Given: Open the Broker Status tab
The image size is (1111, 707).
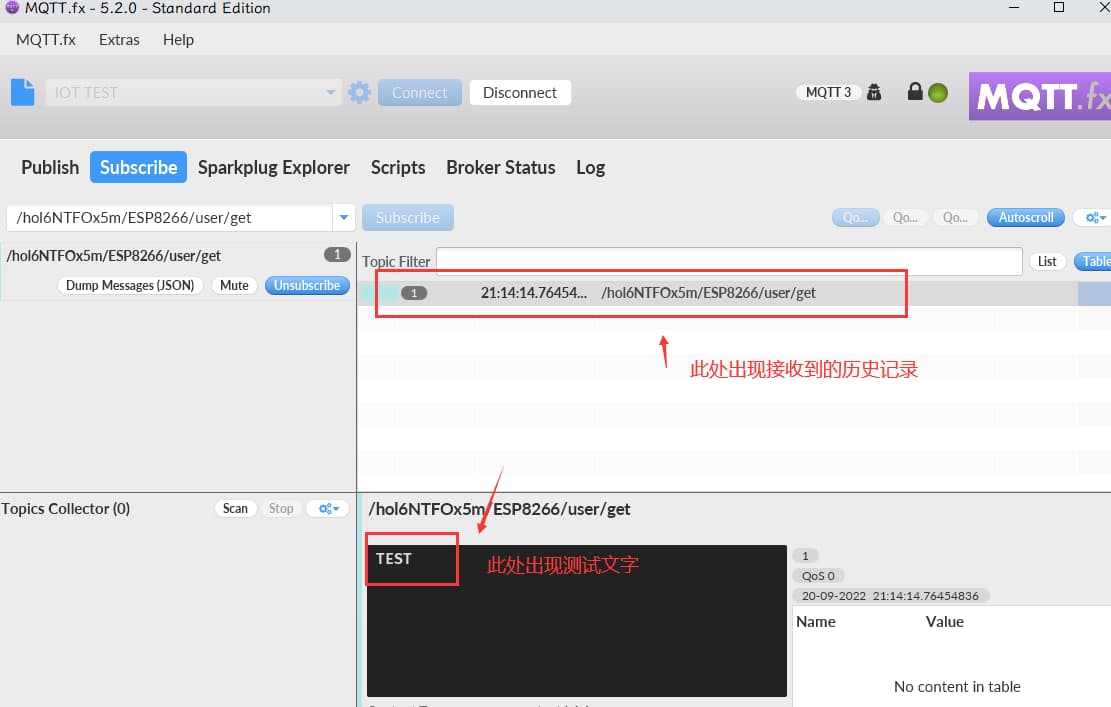Looking at the screenshot, I should (x=500, y=167).
